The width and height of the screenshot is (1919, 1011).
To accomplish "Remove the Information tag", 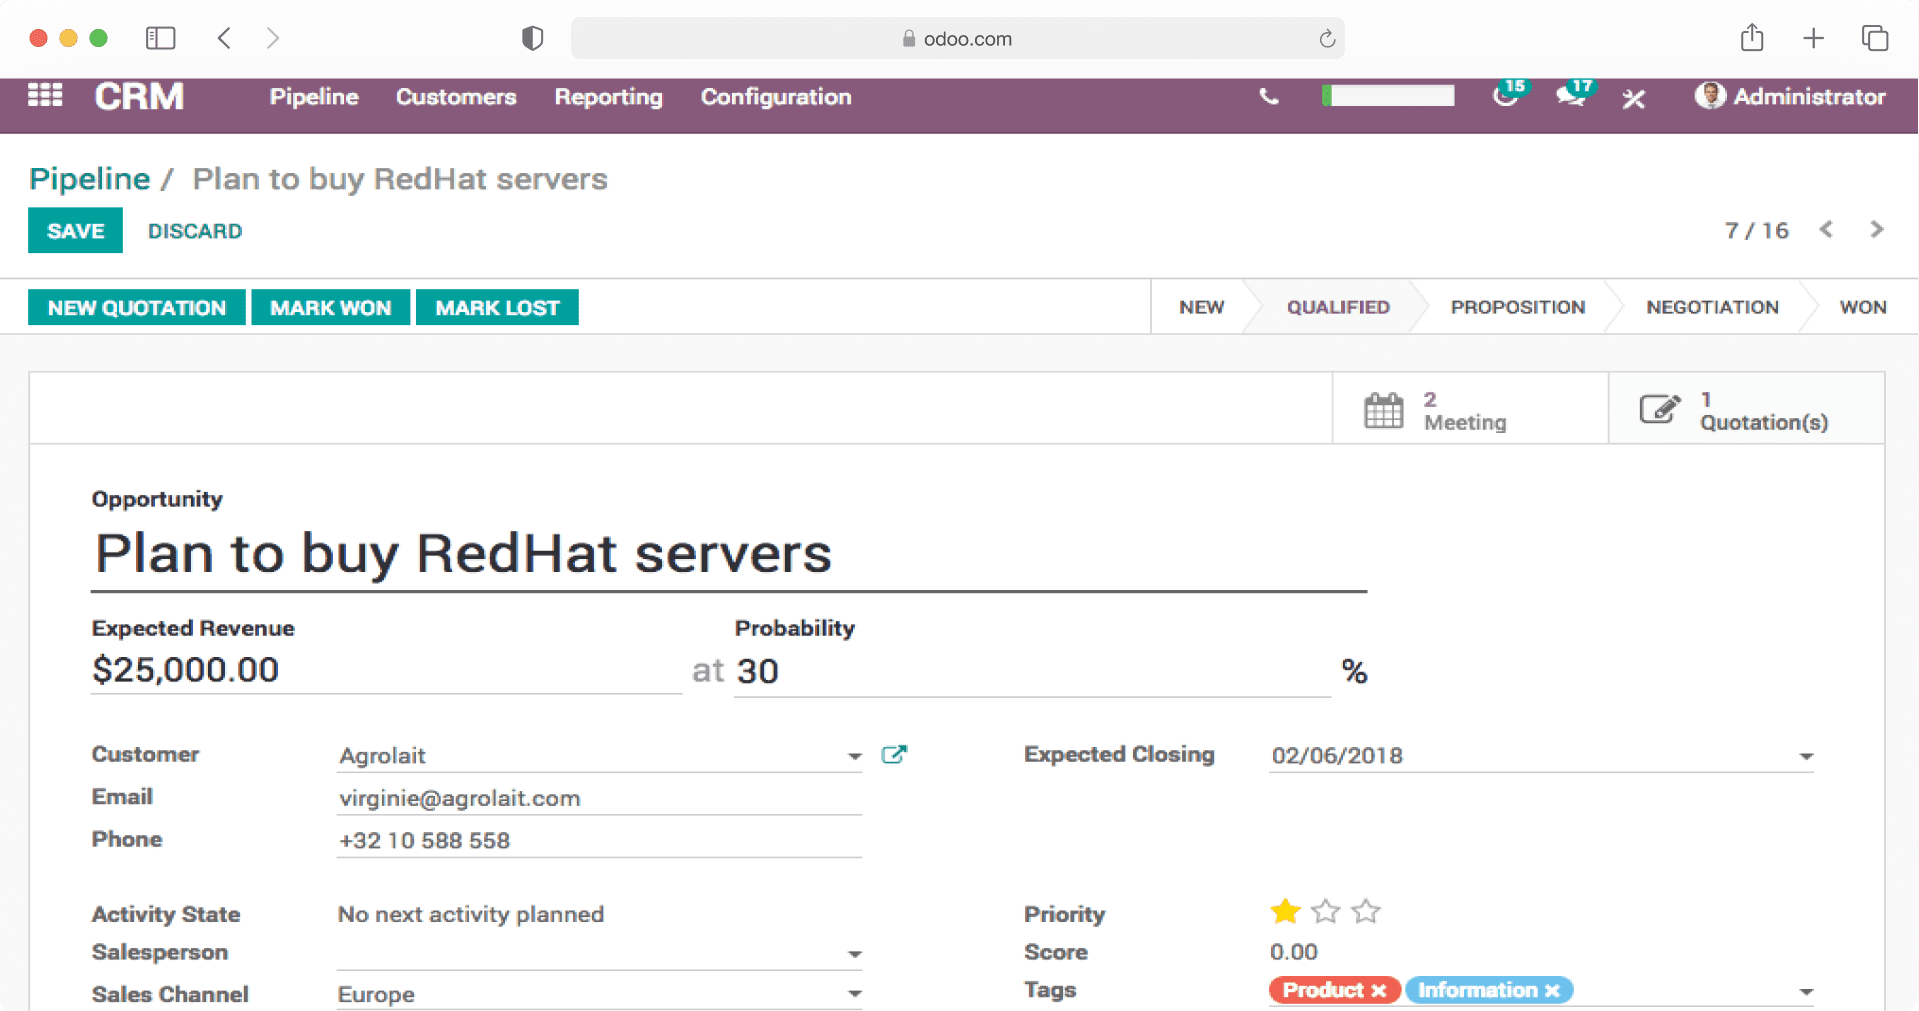I will pyautogui.click(x=1552, y=990).
